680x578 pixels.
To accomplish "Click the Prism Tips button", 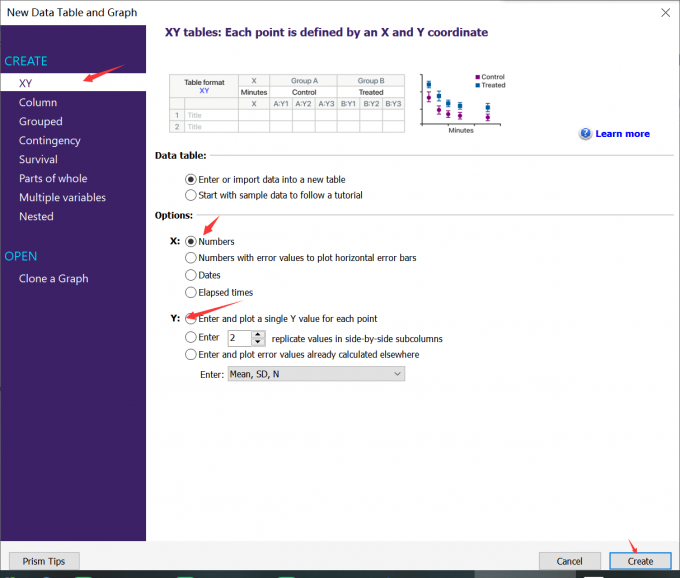I will (44, 561).
